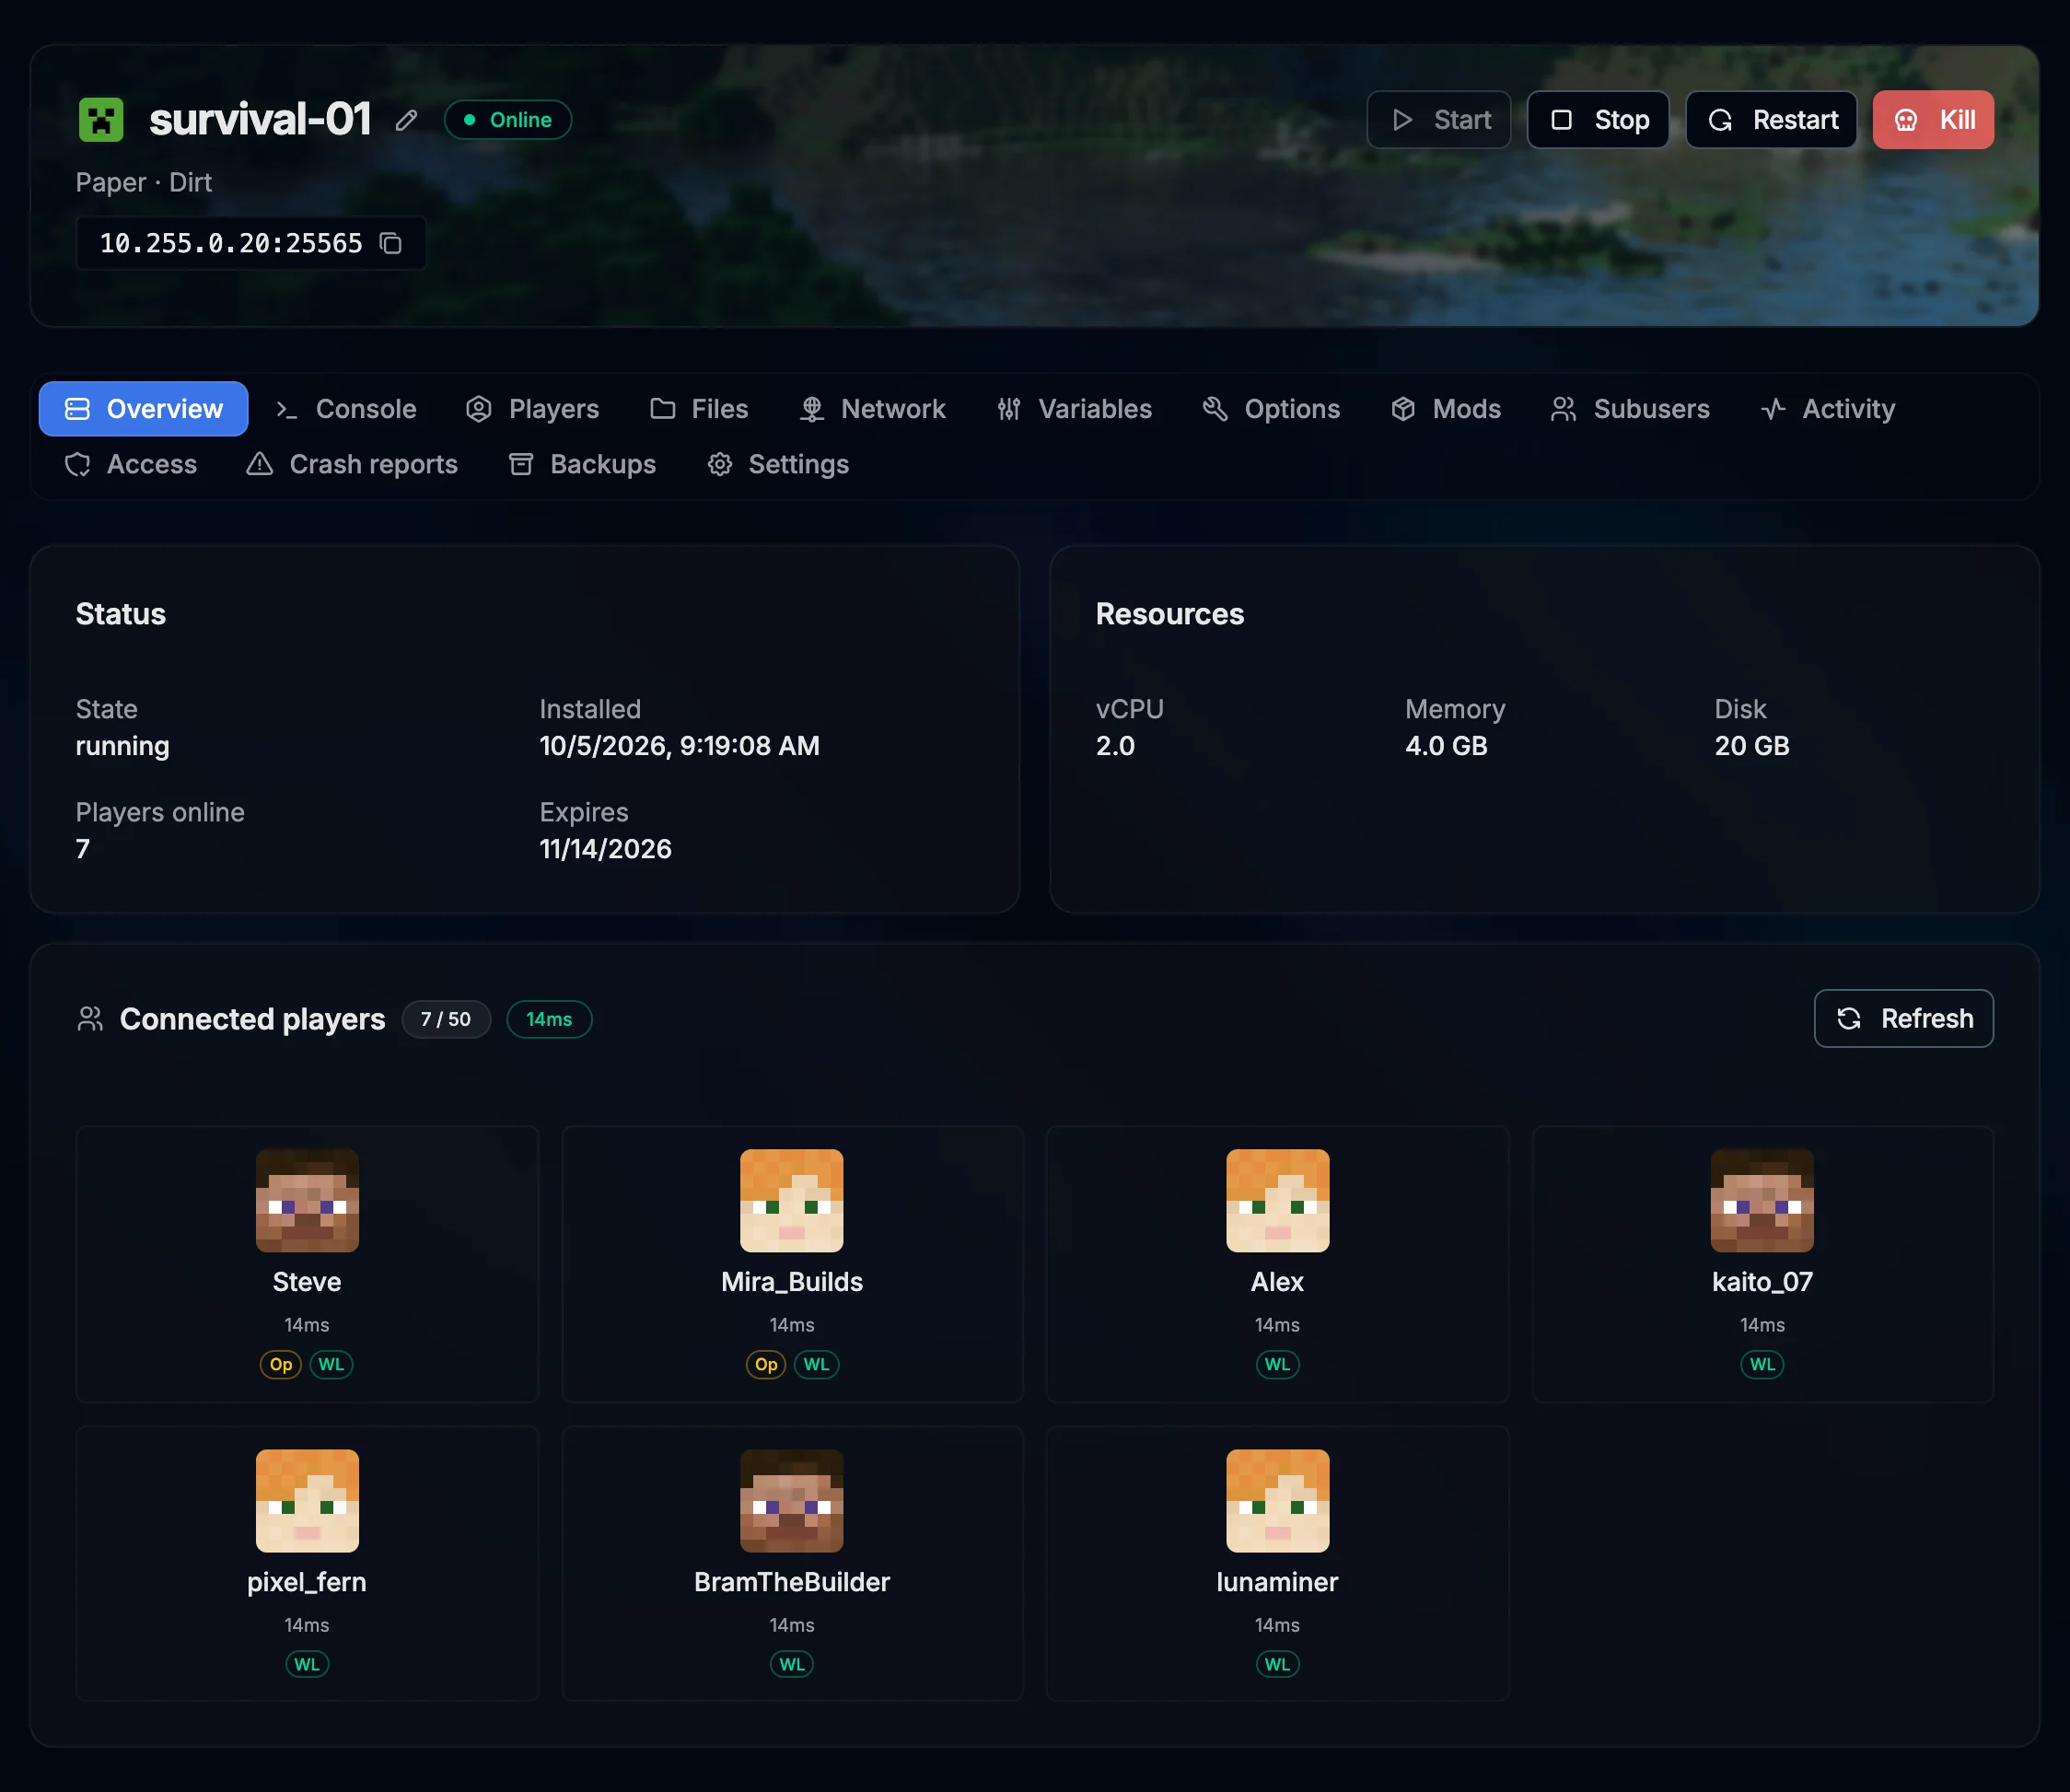Viewport: 2070px width, 1792px height.
Task: Start the server
Action: pos(1439,120)
